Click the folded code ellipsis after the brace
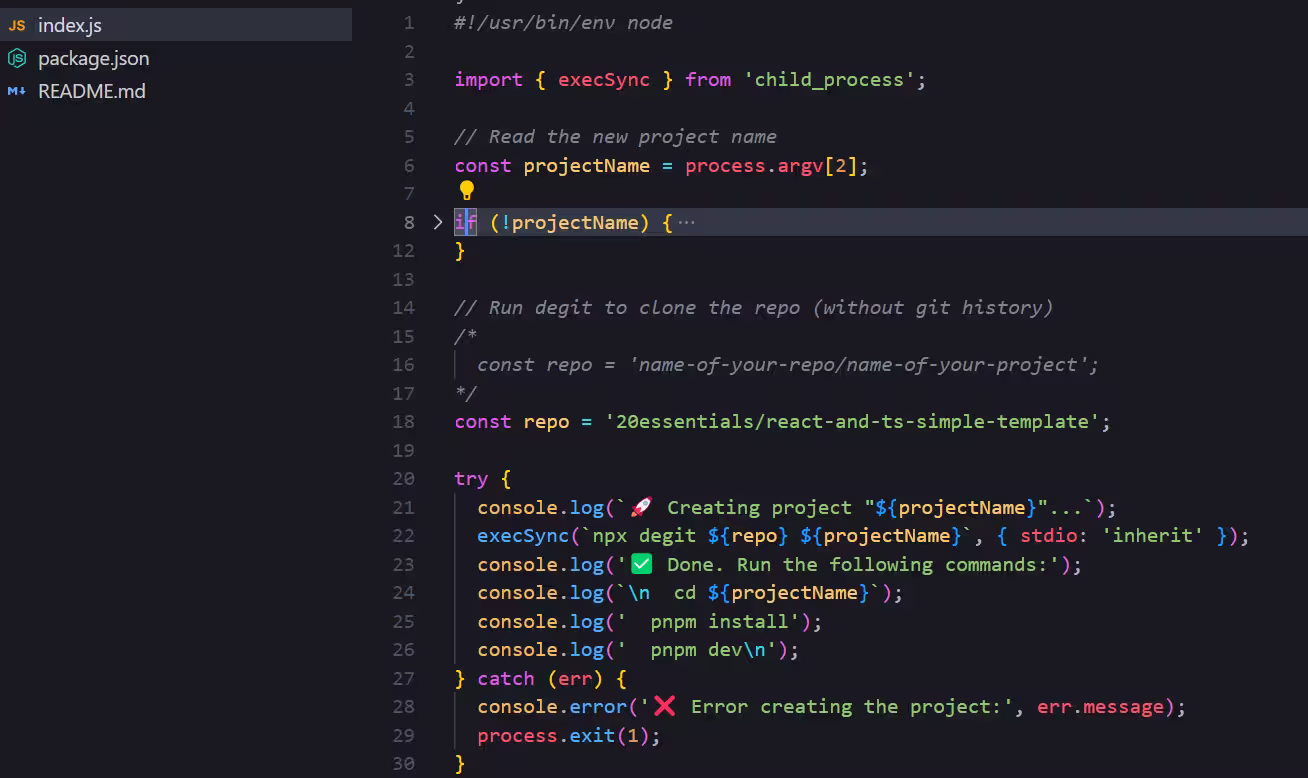 pyautogui.click(x=686, y=222)
